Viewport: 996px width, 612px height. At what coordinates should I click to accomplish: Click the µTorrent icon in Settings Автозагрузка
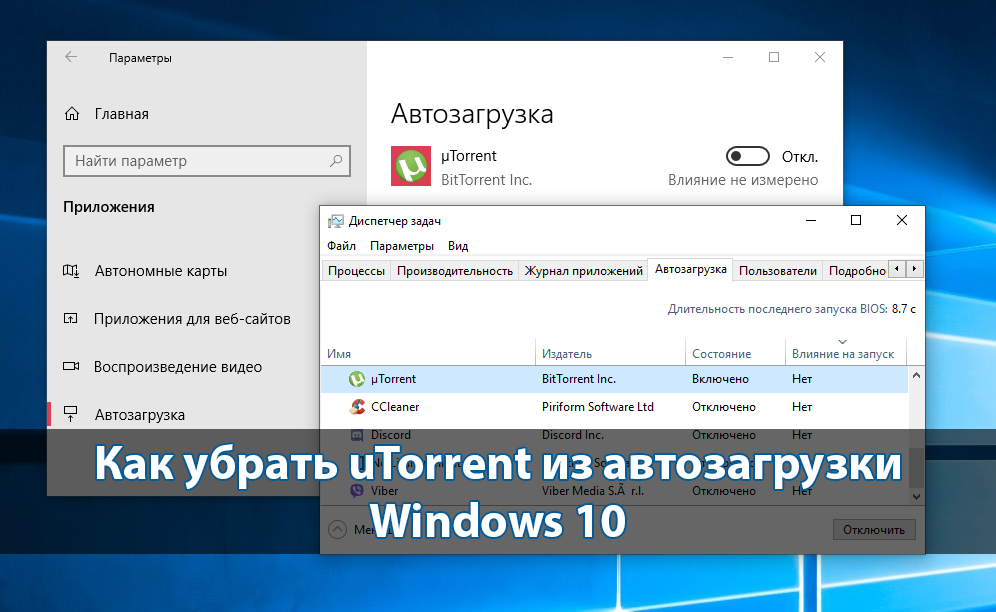coord(411,167)
